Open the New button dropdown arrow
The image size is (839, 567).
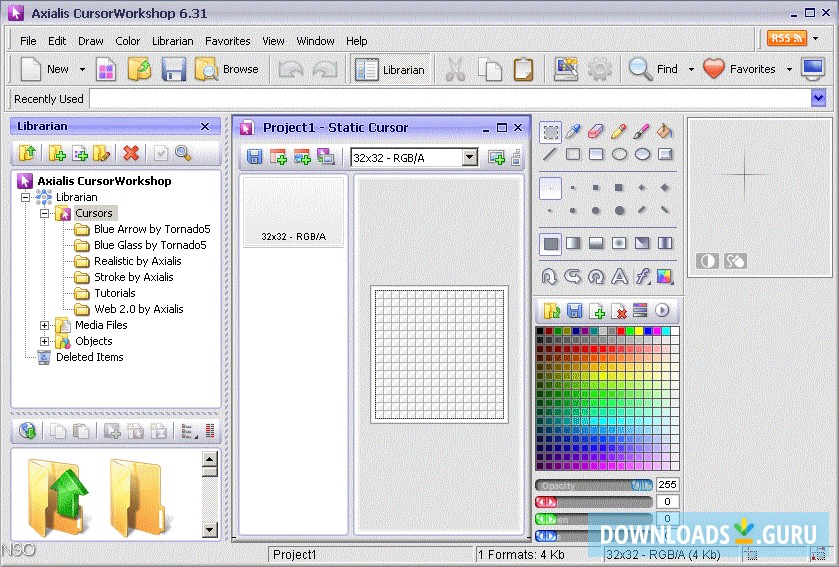82,70
